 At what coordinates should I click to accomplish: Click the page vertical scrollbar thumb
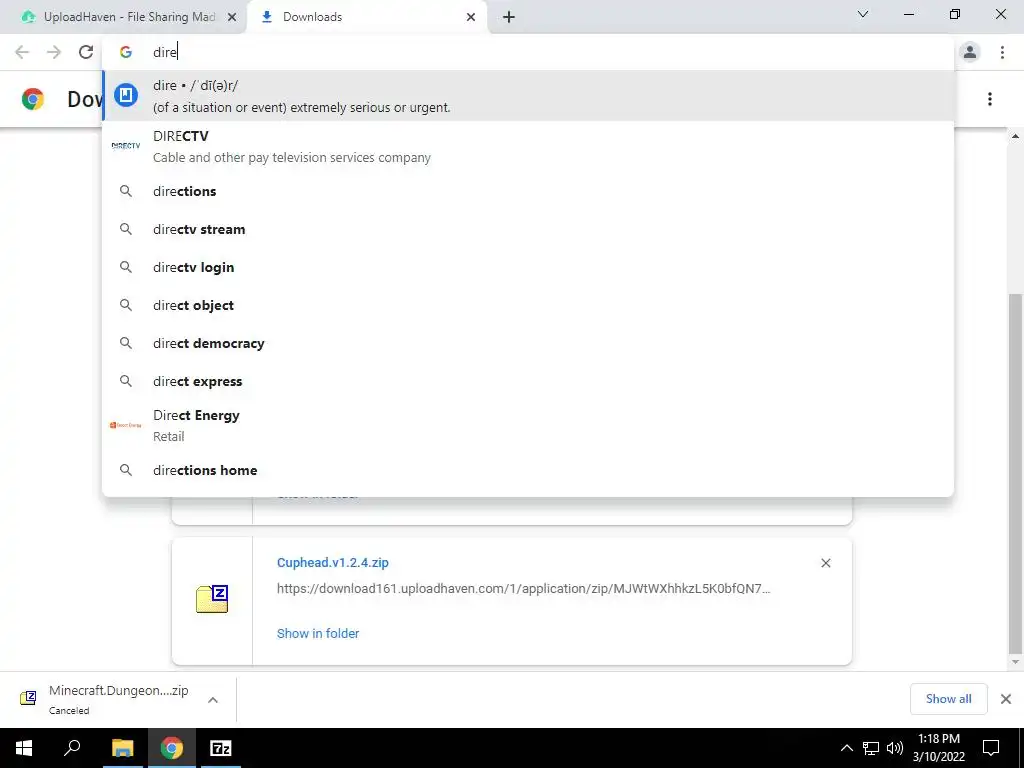[x=1014, y=473]
